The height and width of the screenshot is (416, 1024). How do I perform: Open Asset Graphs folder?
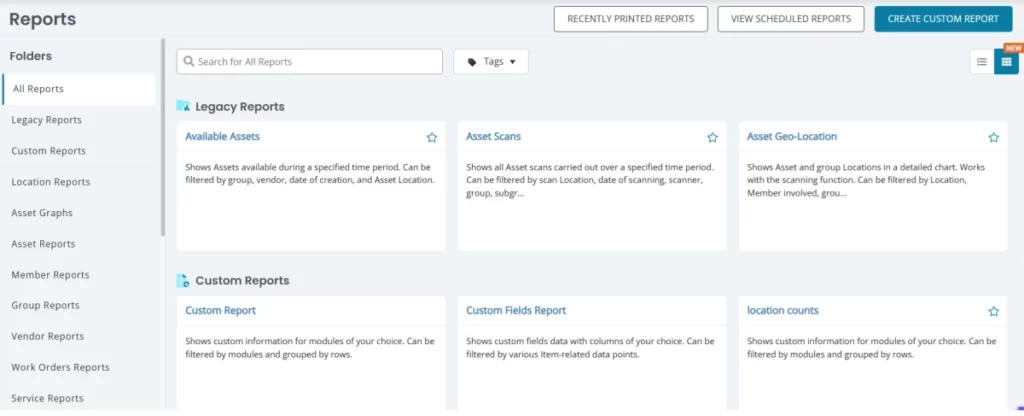(42, 213)
